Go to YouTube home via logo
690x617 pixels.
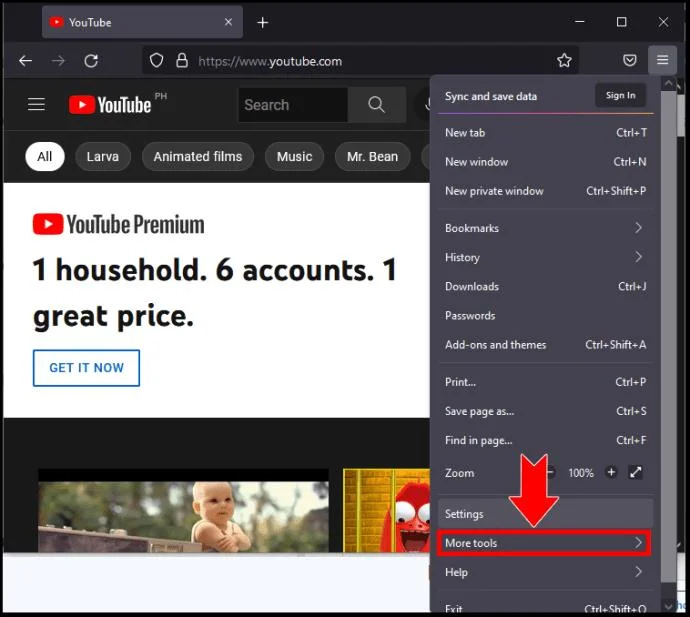tap(110, 105)
